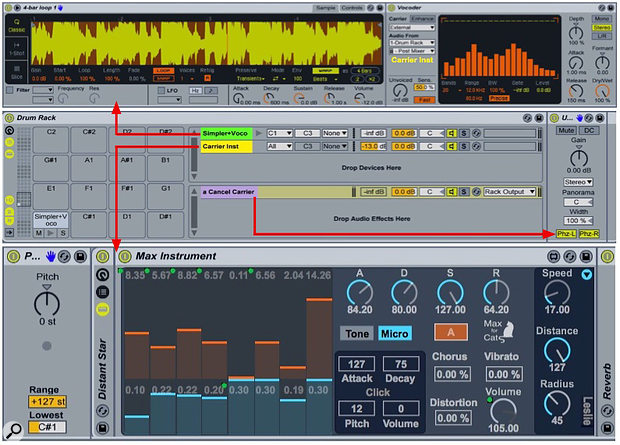This screenshot has height=445, width=620.
Task: Toggle the Simpler device activator (4-bar loop 1)
Action: [x=9, y=7]
